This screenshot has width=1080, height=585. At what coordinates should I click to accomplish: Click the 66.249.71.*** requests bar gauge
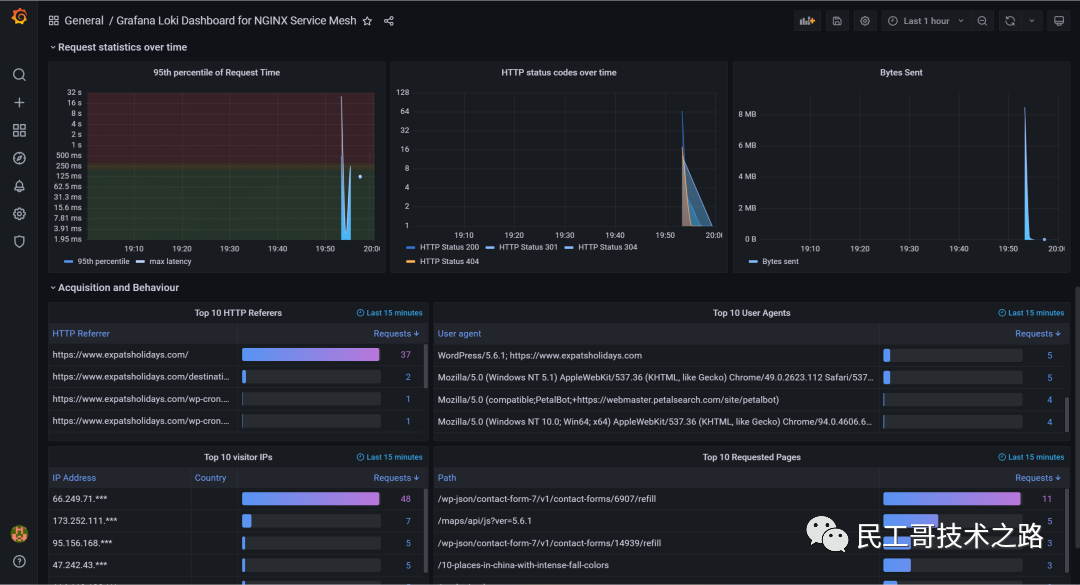pyautogui.click(x=311, y=499)
